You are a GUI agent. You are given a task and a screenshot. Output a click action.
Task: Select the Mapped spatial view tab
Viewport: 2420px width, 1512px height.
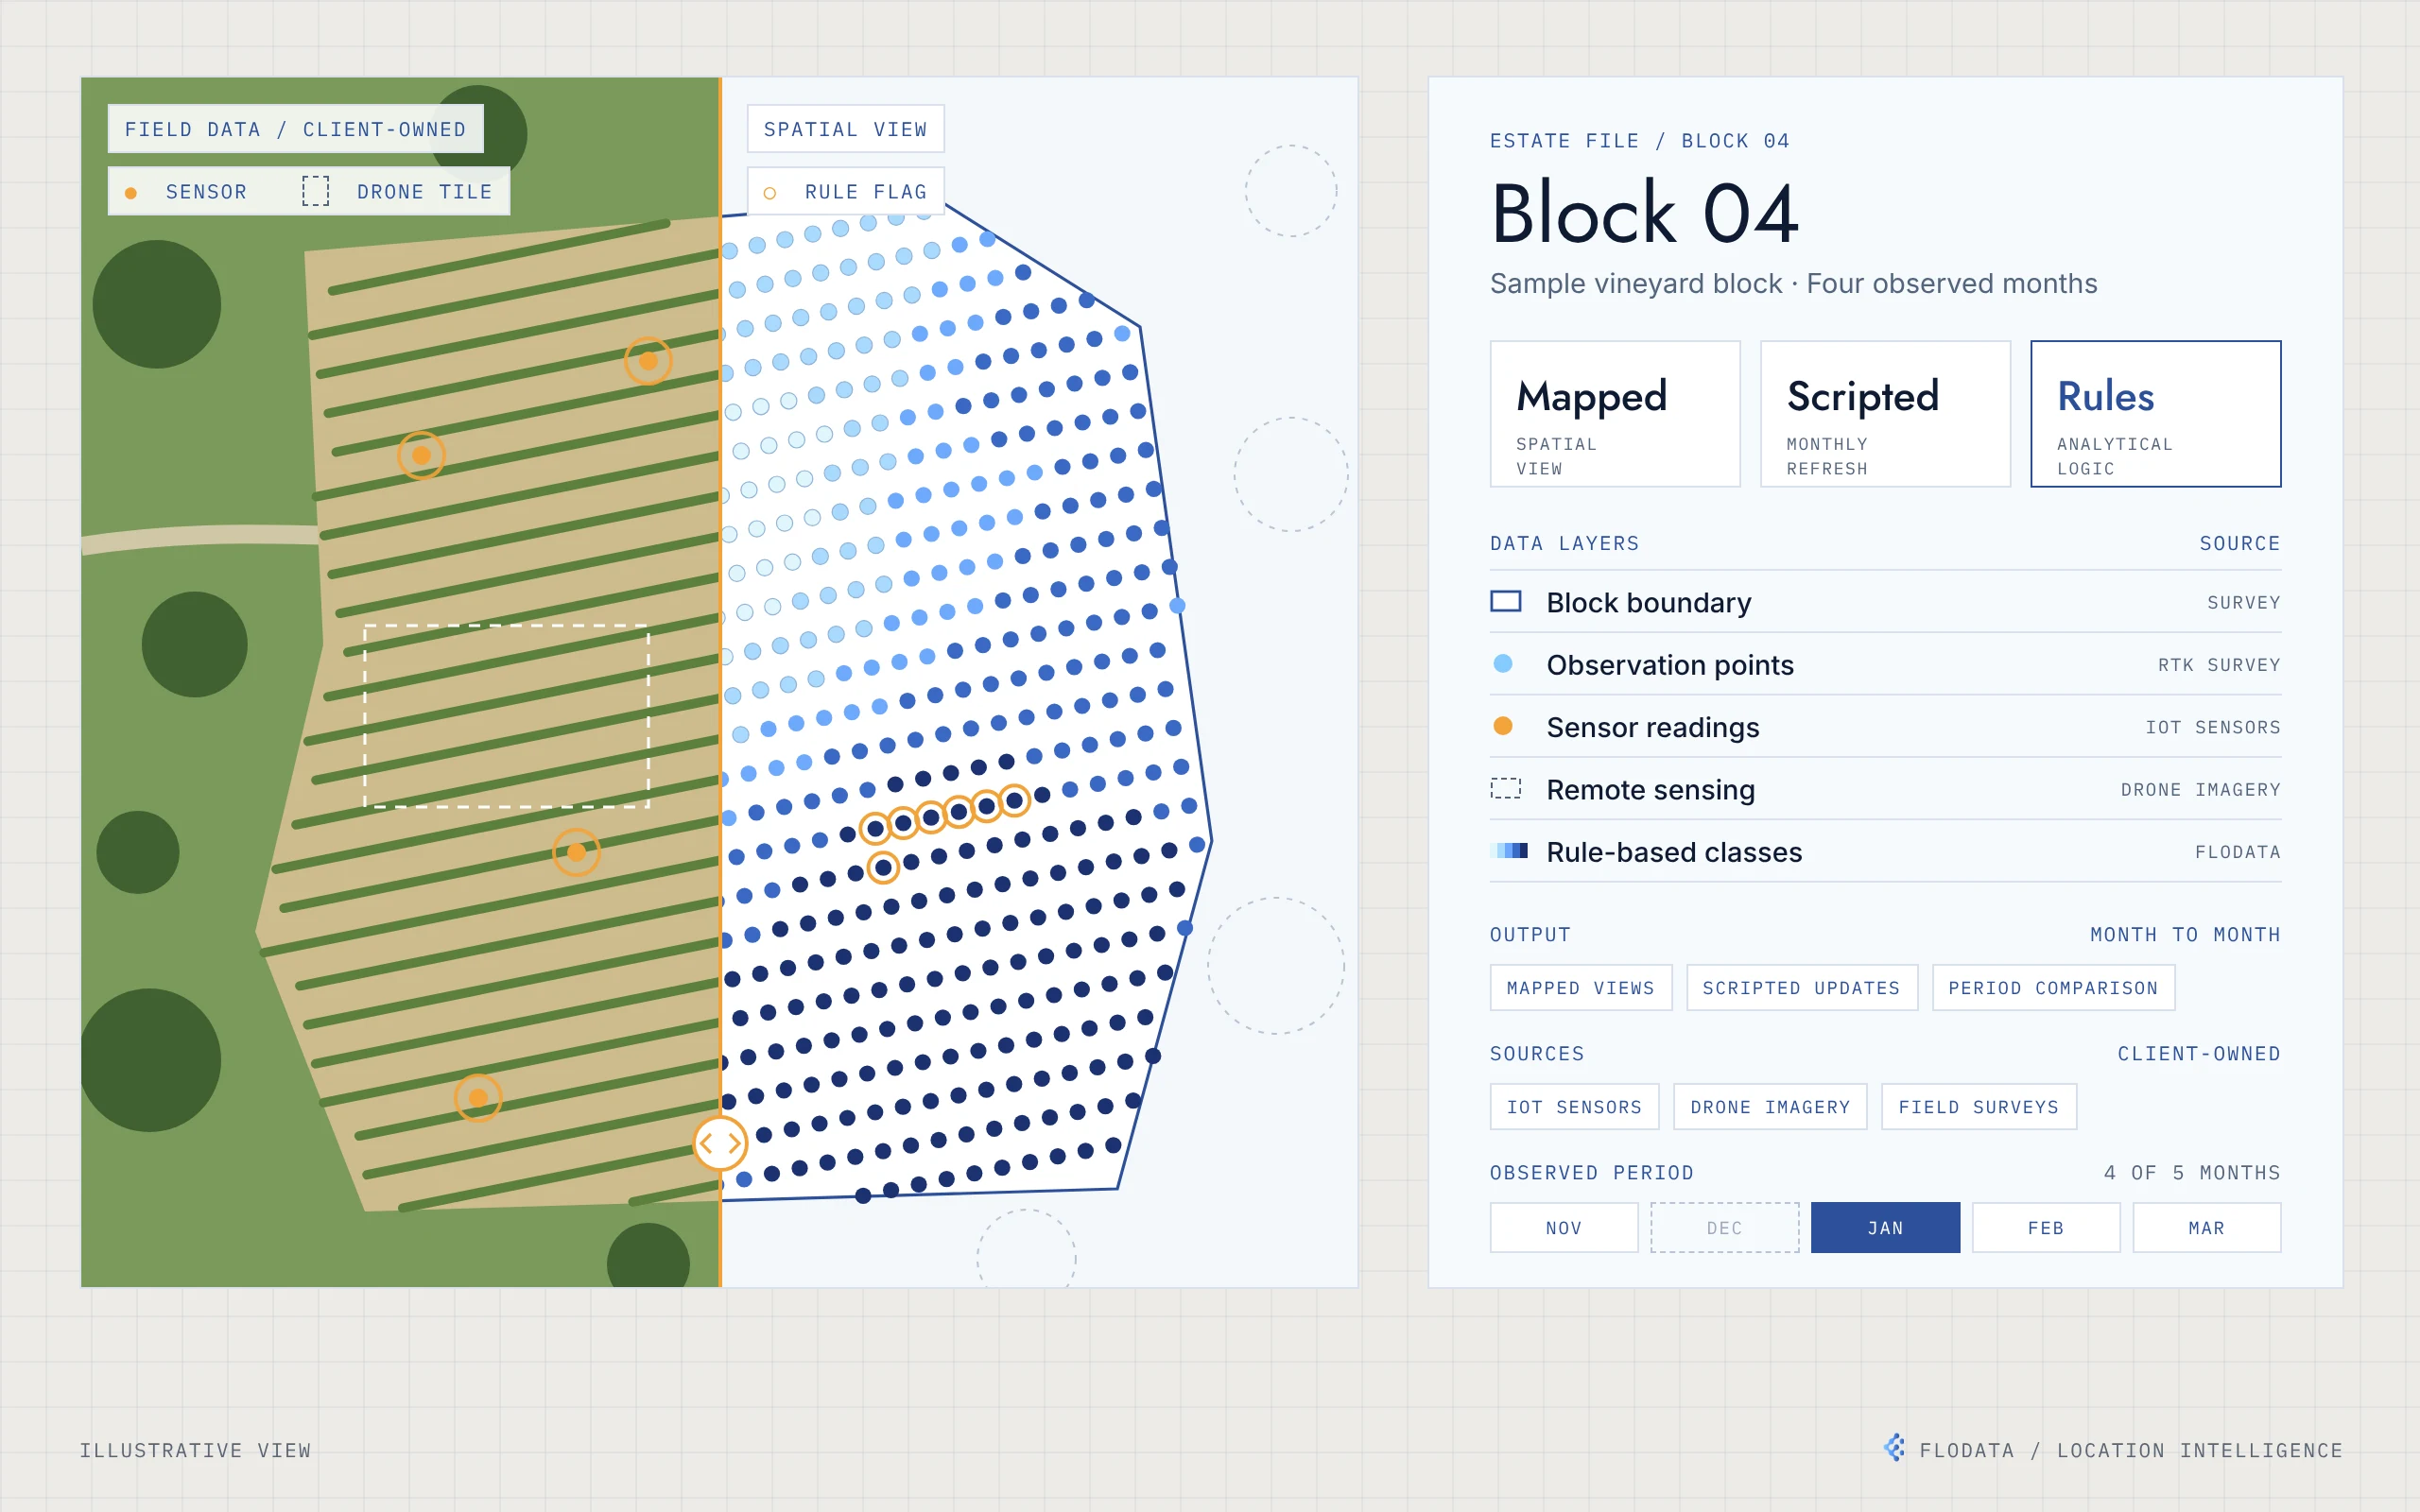1615,414
